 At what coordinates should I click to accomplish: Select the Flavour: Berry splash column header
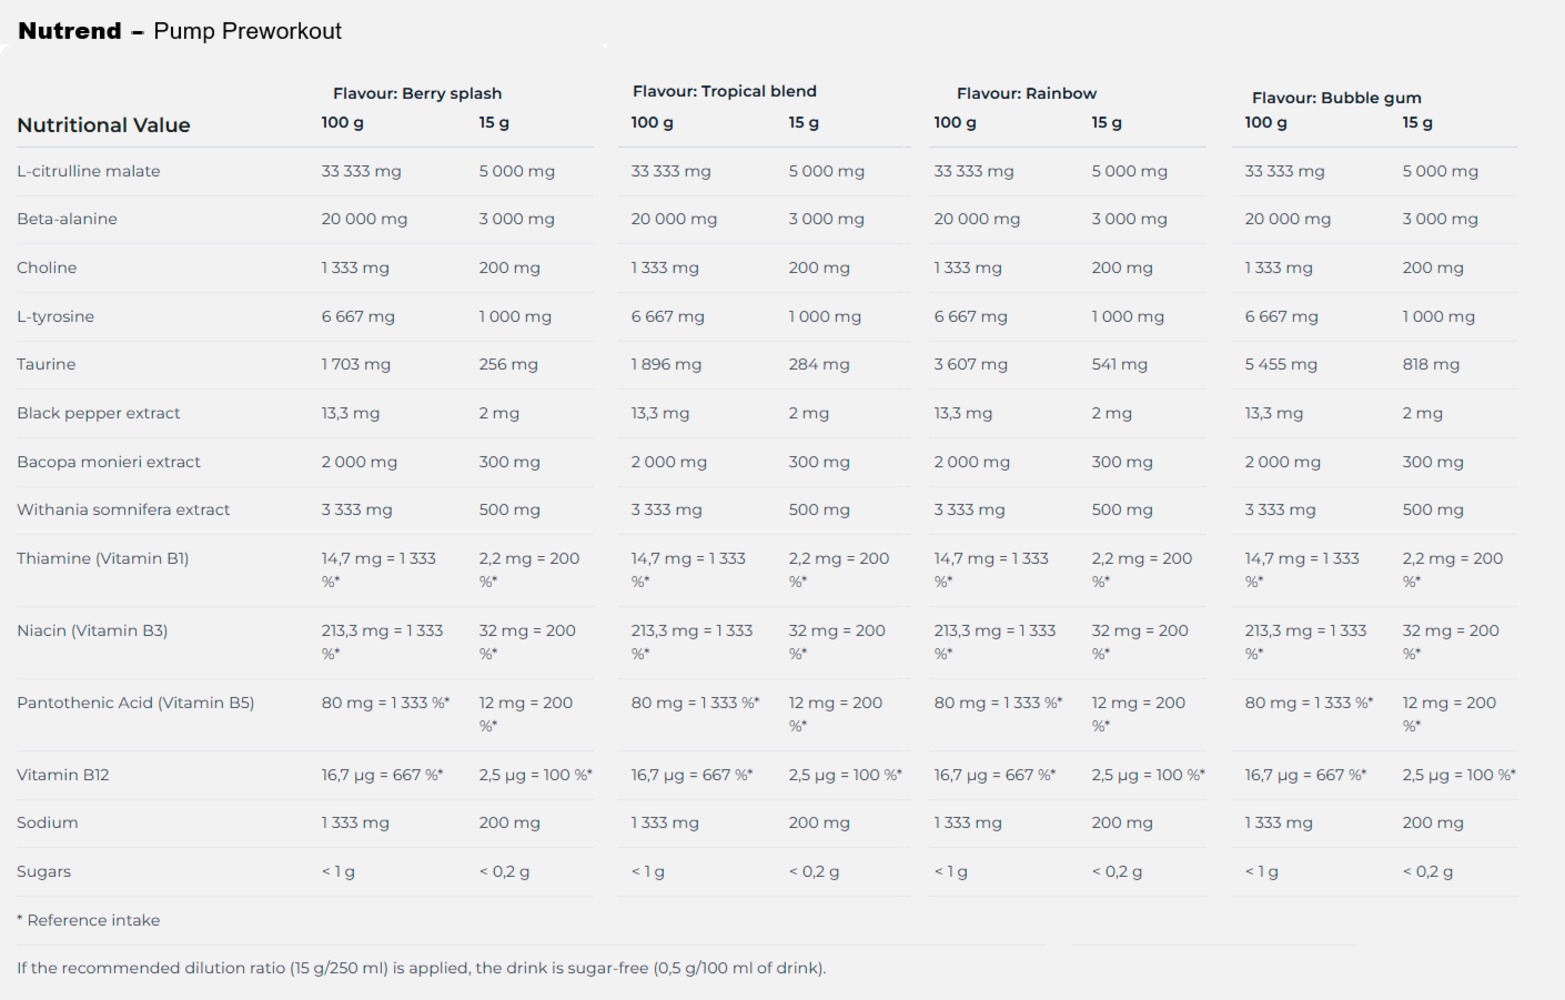point(417,93)
